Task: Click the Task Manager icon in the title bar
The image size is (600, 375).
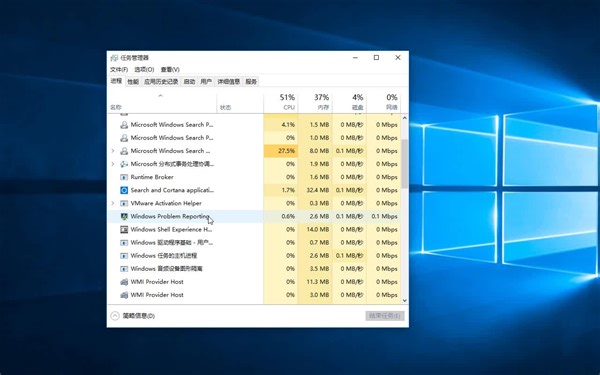Action: [x=114, y=58]
